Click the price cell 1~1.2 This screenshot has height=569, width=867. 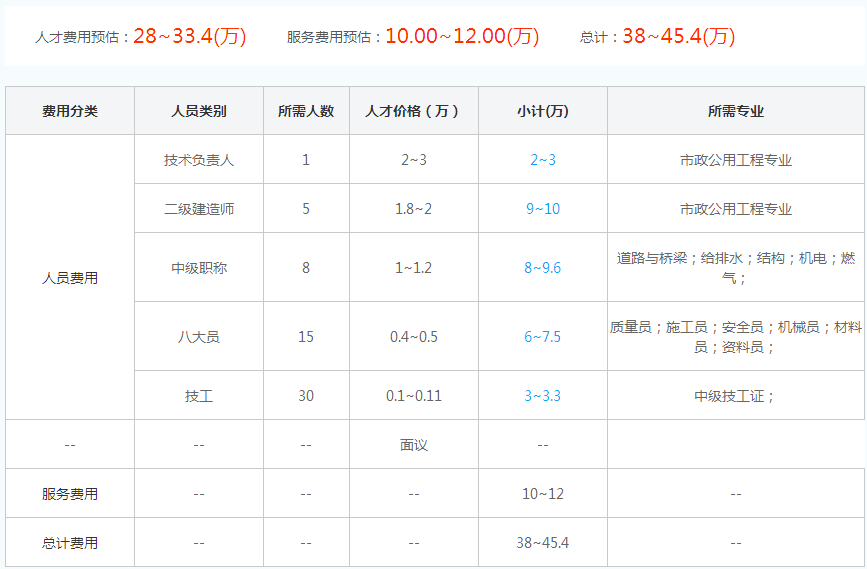tap(414, 268)
